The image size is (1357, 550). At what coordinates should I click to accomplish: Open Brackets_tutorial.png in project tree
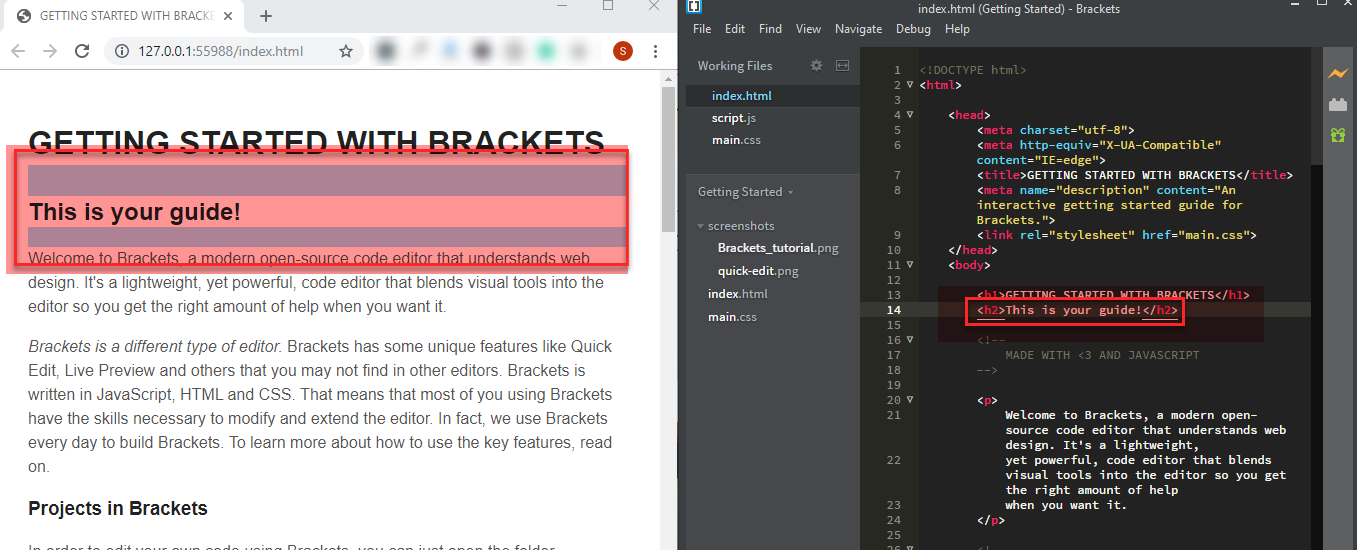[x=778, y=248]
